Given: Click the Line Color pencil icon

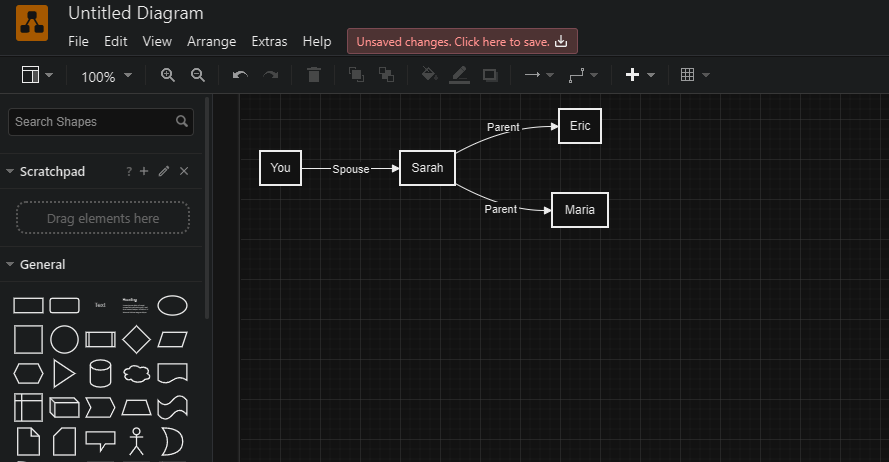Looking at the screenshot, I should [x=459, y=75].
